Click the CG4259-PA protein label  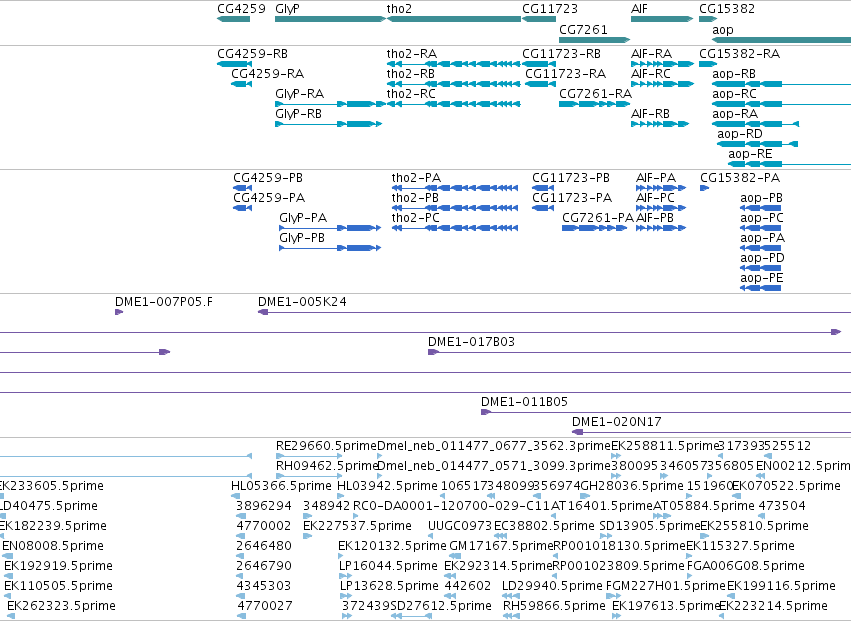[269, 198]
